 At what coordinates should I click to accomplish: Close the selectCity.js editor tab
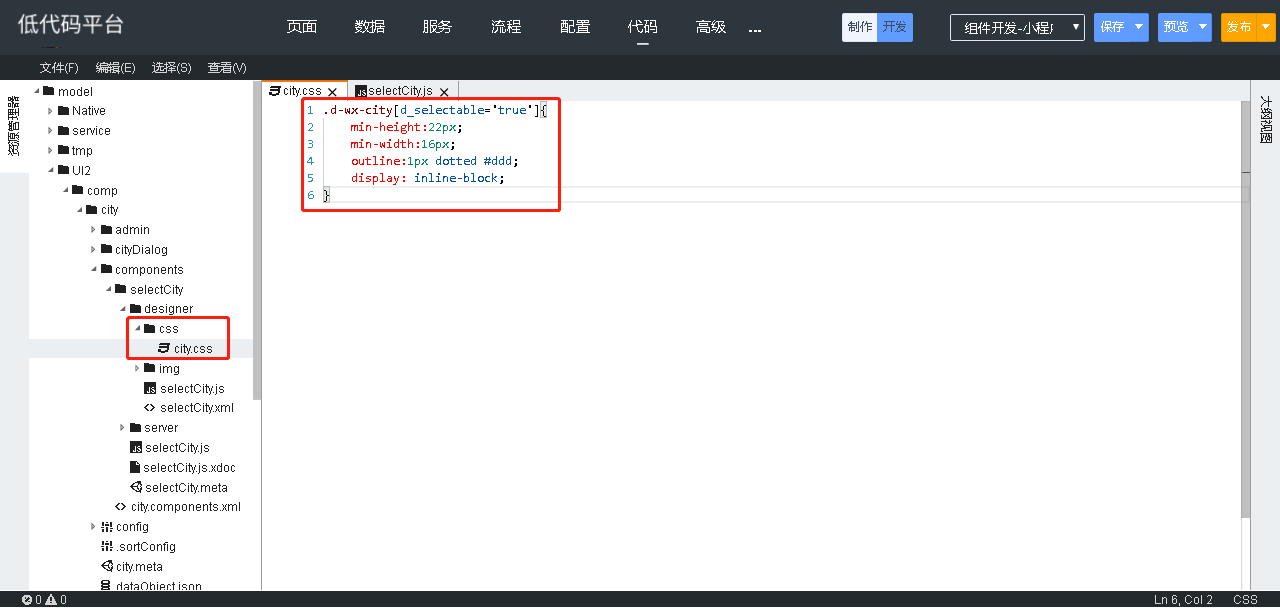pyautogui.click(x=444, y=92)
